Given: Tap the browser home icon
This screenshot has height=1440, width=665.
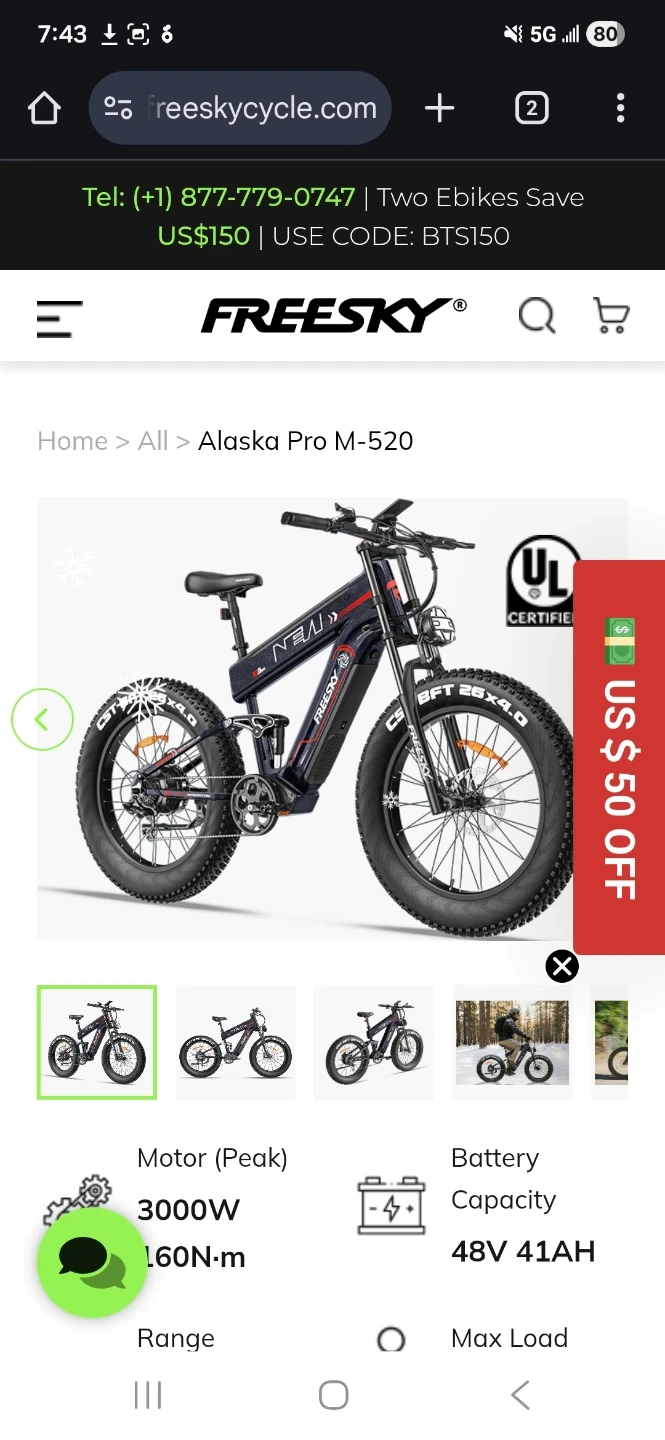Looking at the screenshot, I should 44,108.
